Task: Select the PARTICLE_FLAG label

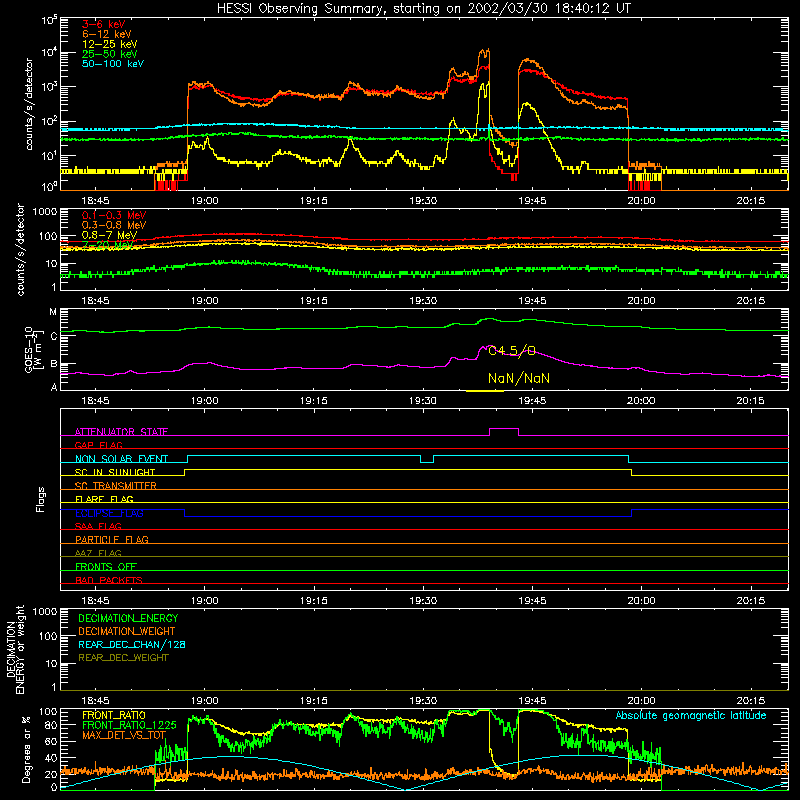Action: 112,539
